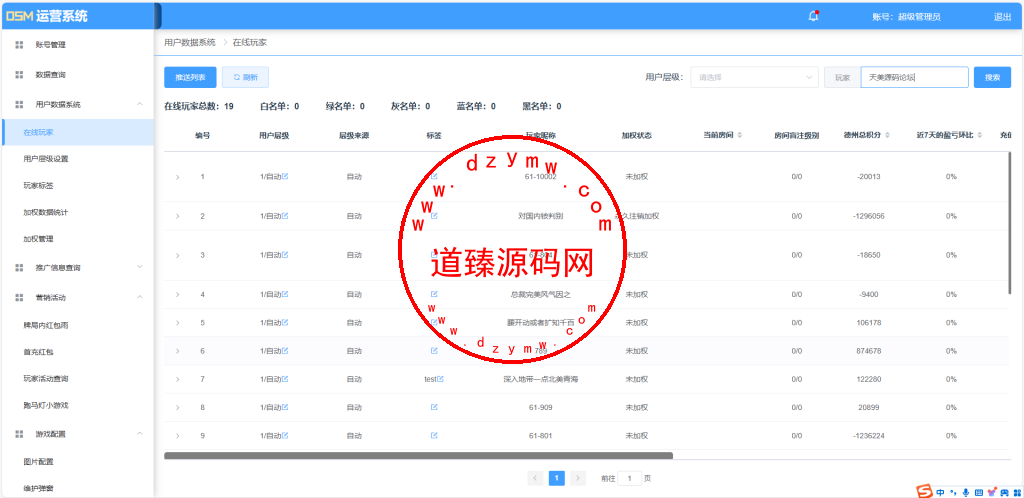This screenshot has height=498, width=1024.
Task: Click the 推送列表 button
Action: coord(190,77)
